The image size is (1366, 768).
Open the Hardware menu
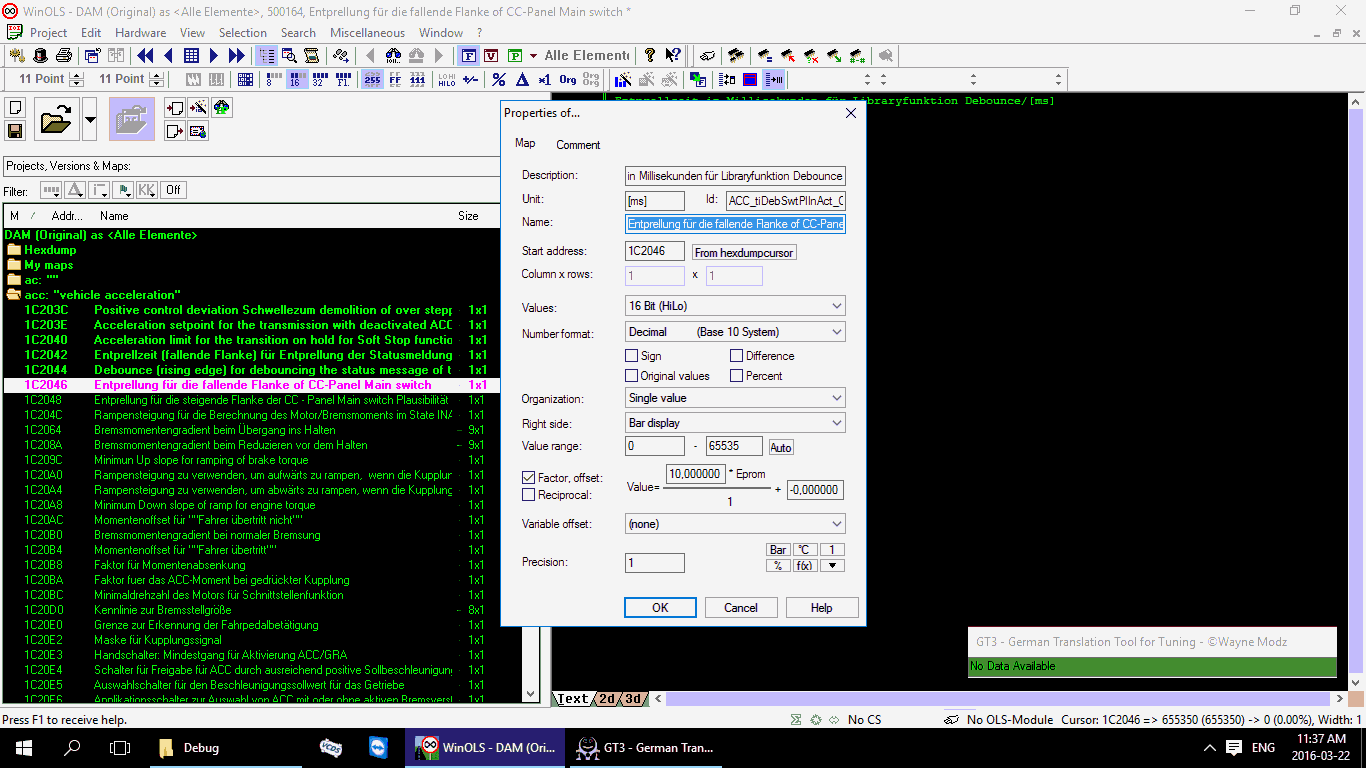tap(140, 32)
